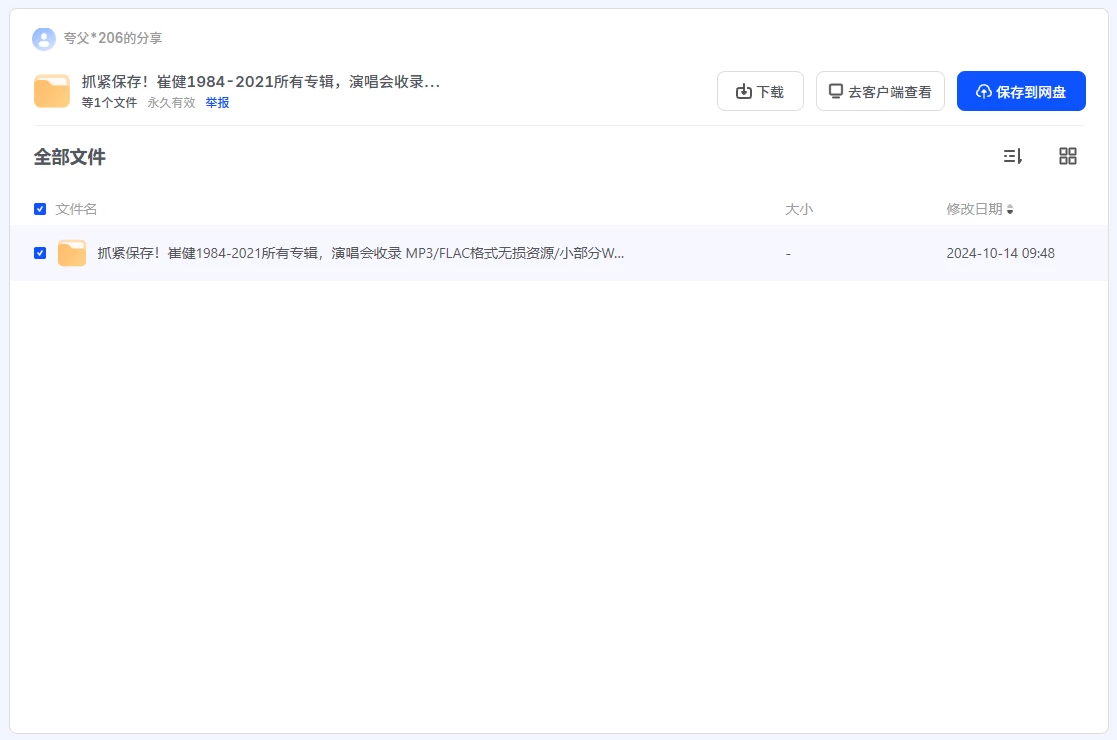Click the 全部文件 heading
The height and width of the screenshot is (740, 1117).
tap(70, 157)
